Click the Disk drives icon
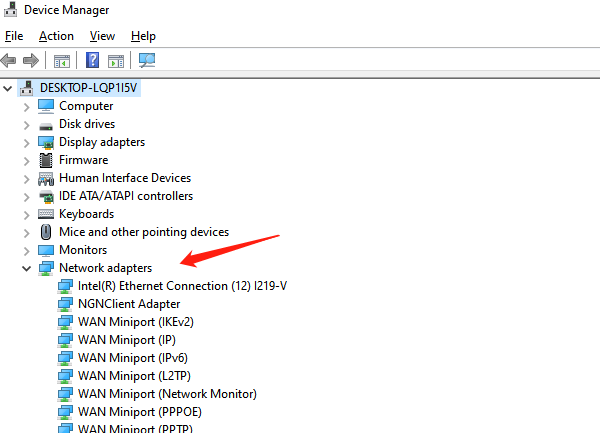Viewport: 600px width, 433px height. [x=46, y=126]
